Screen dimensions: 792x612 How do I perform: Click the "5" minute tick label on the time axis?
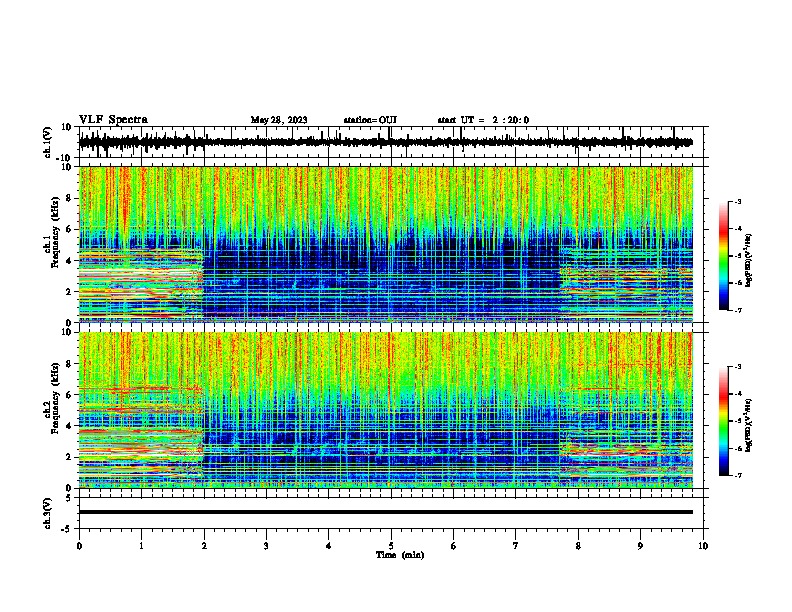[x=391, y=546]
